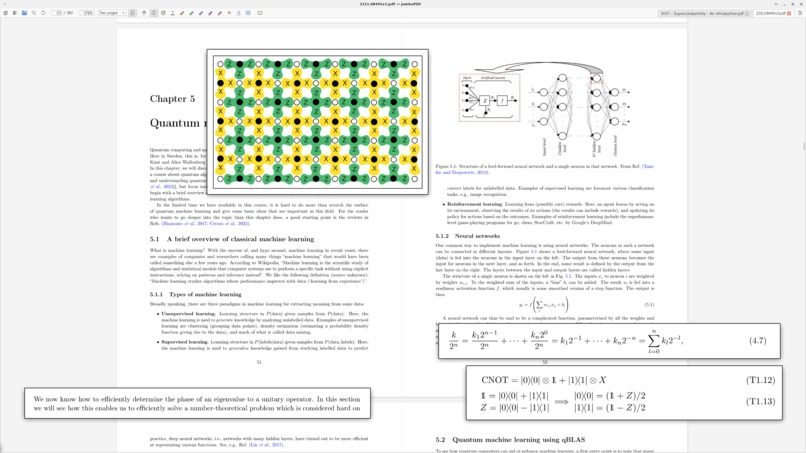
Task: Click the total pages '/ 180' label
Action: pos(69,13)
